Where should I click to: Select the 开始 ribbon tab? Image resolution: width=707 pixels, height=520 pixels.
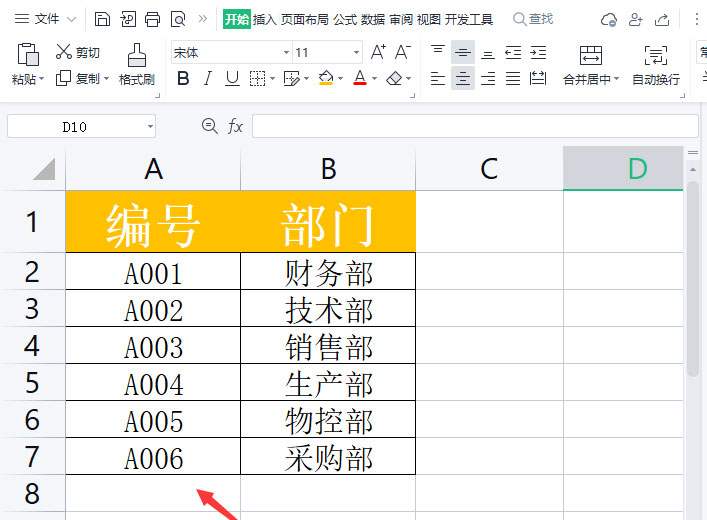(x=237, y=19)
